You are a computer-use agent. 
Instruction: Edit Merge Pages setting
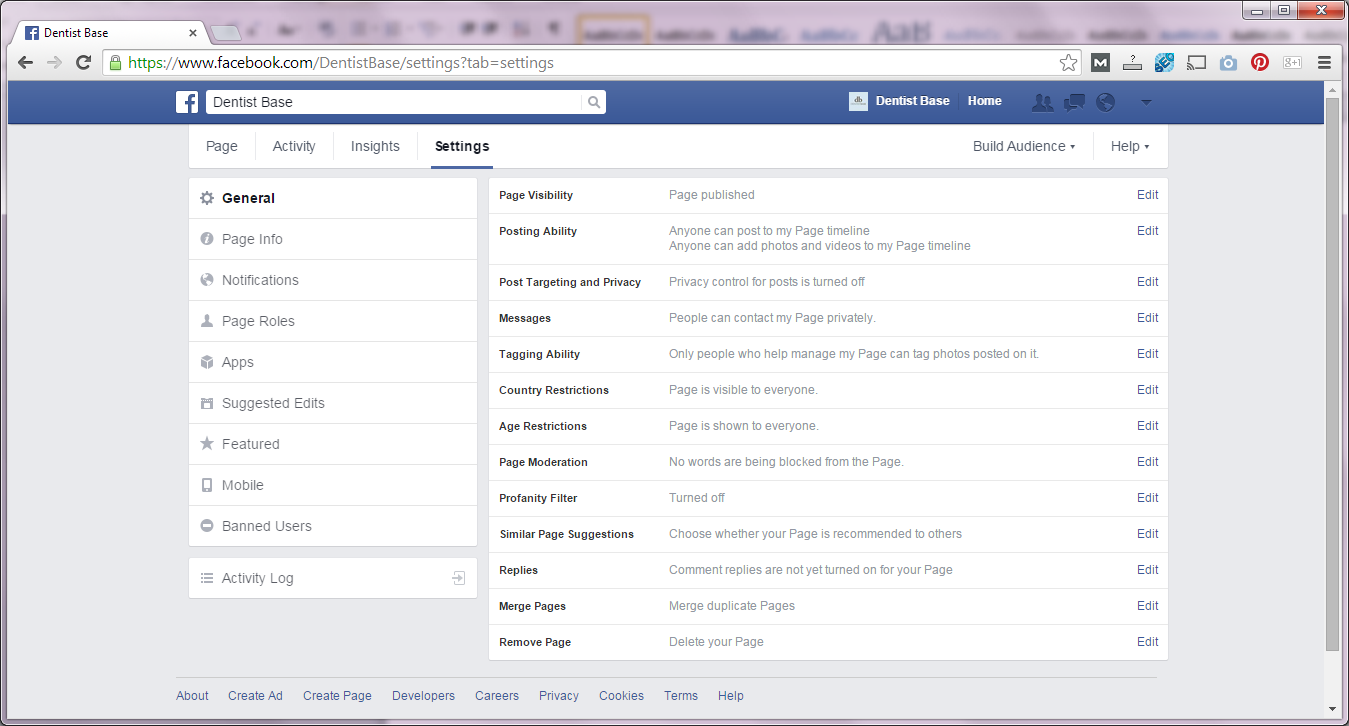coord(1148,606)
